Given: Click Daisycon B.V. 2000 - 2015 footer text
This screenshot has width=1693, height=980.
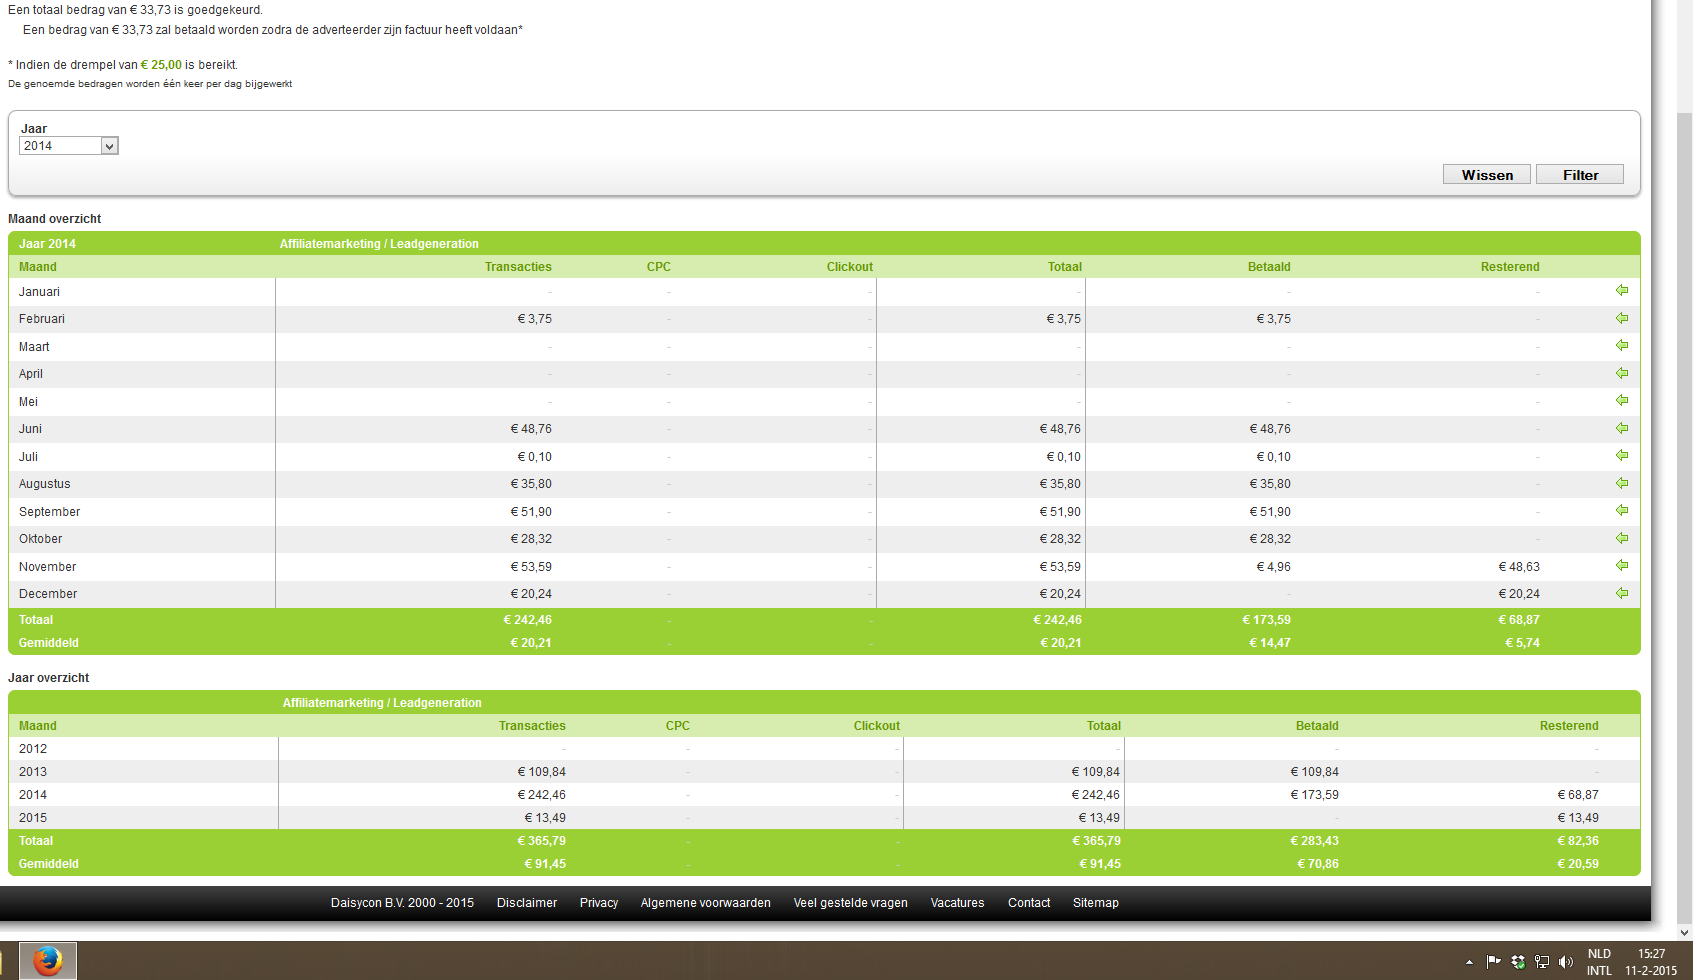Looking at the screenshot, I should (402, 903).
